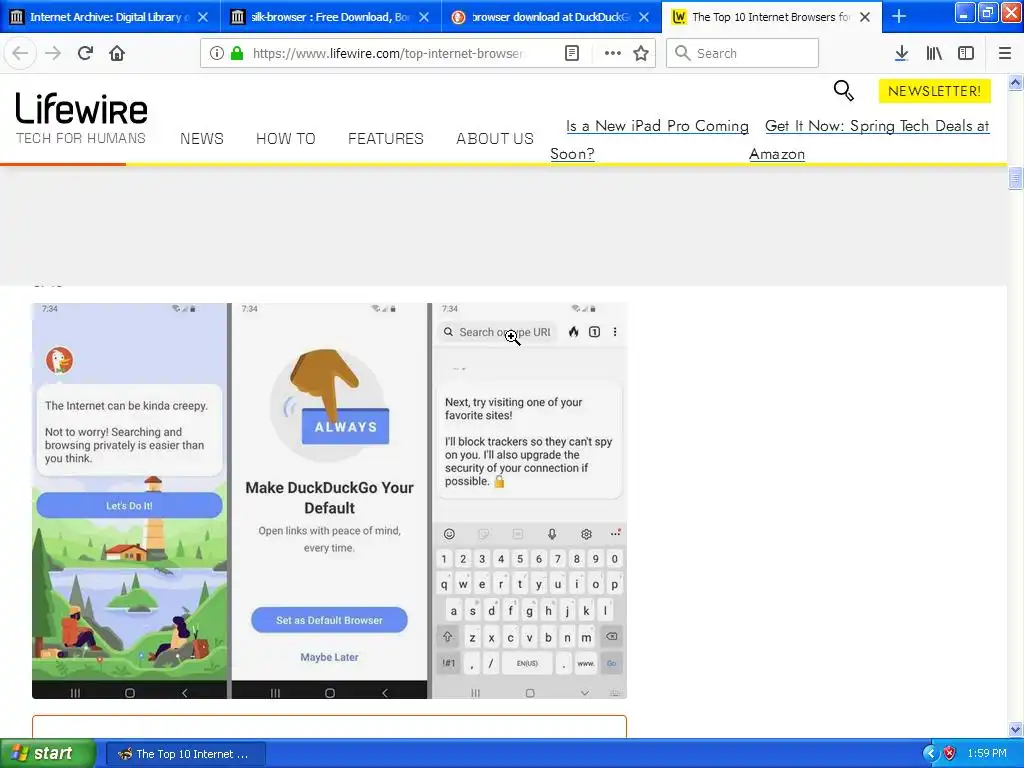
Task: Close the DuckDuckGo browser download tab
Action: coord(644,17)
